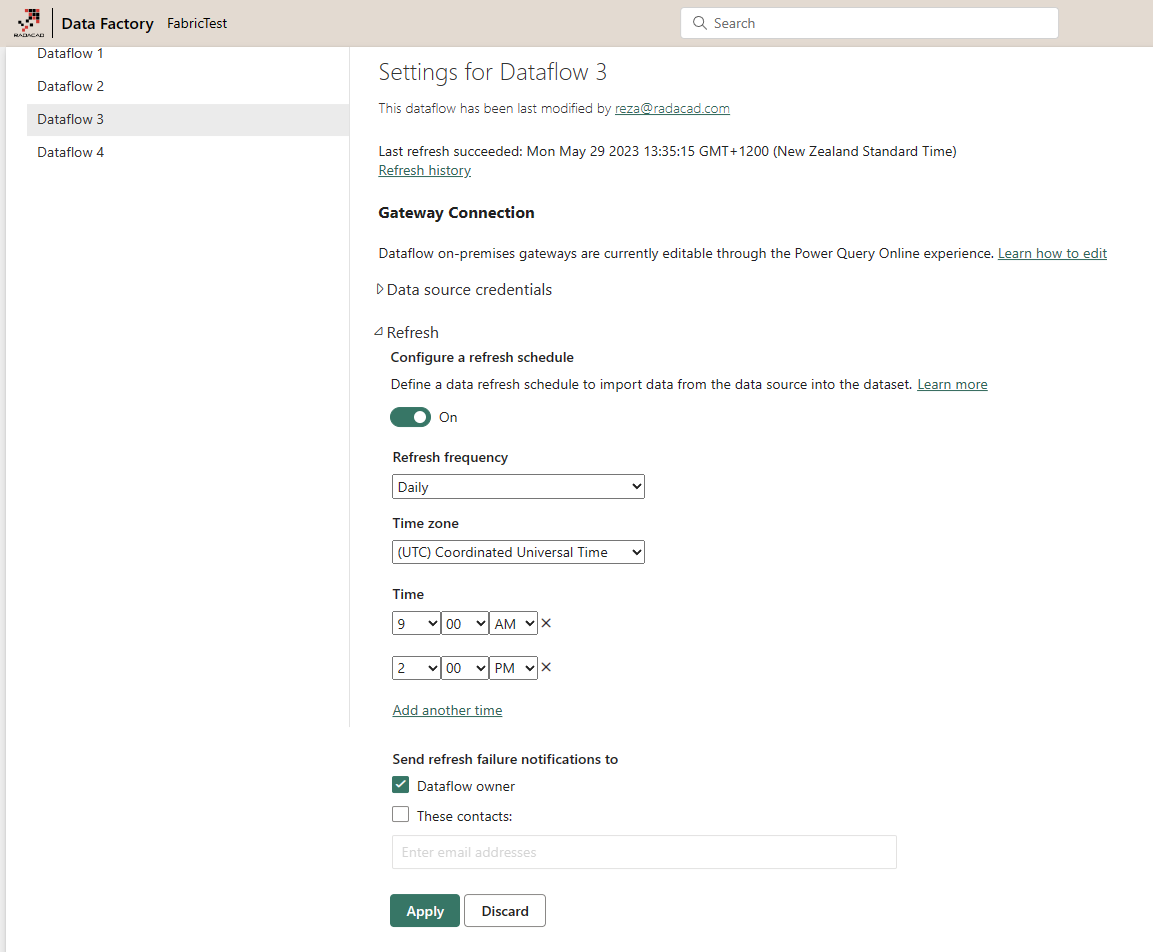Open the Refresh history link
The width and height of the screenshot is (1153, 952).
coord(425,170)
